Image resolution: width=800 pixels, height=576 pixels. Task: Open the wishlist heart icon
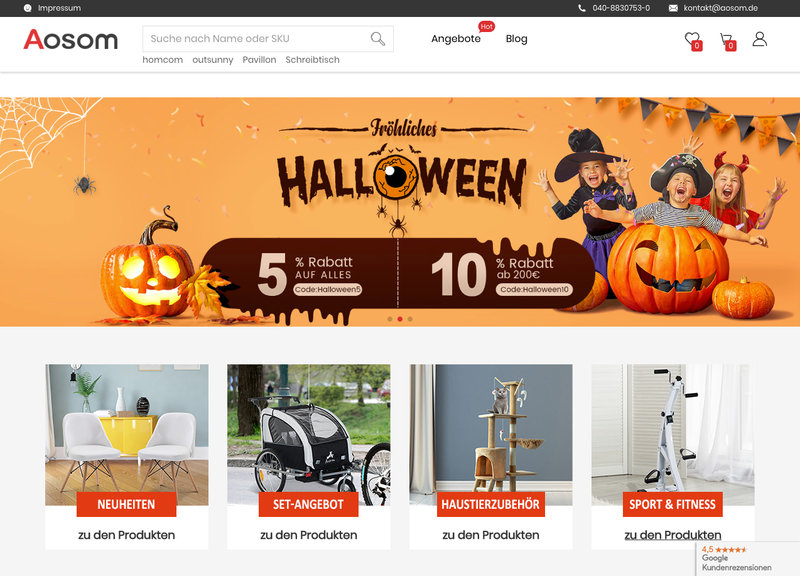coord(693,40)
